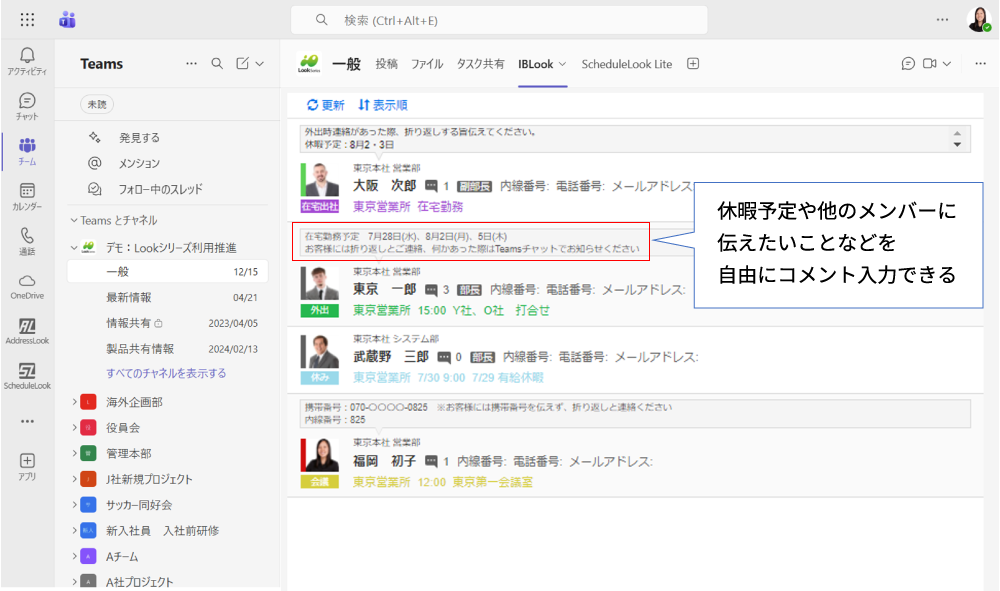This screenshot has width=1000, height=591.
Task: Switch to the ファイル tab
Action: [x=427, y=64]
